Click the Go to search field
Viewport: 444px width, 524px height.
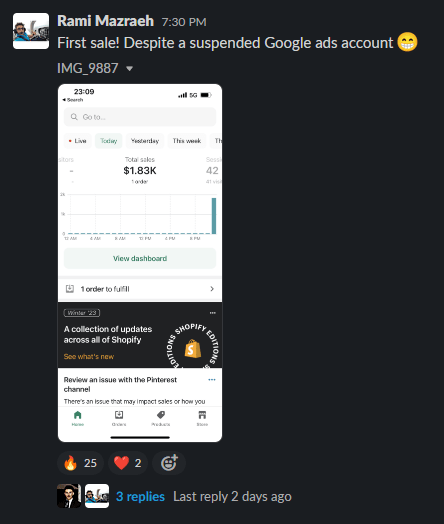pyautogui.click(x=140, y=117)
